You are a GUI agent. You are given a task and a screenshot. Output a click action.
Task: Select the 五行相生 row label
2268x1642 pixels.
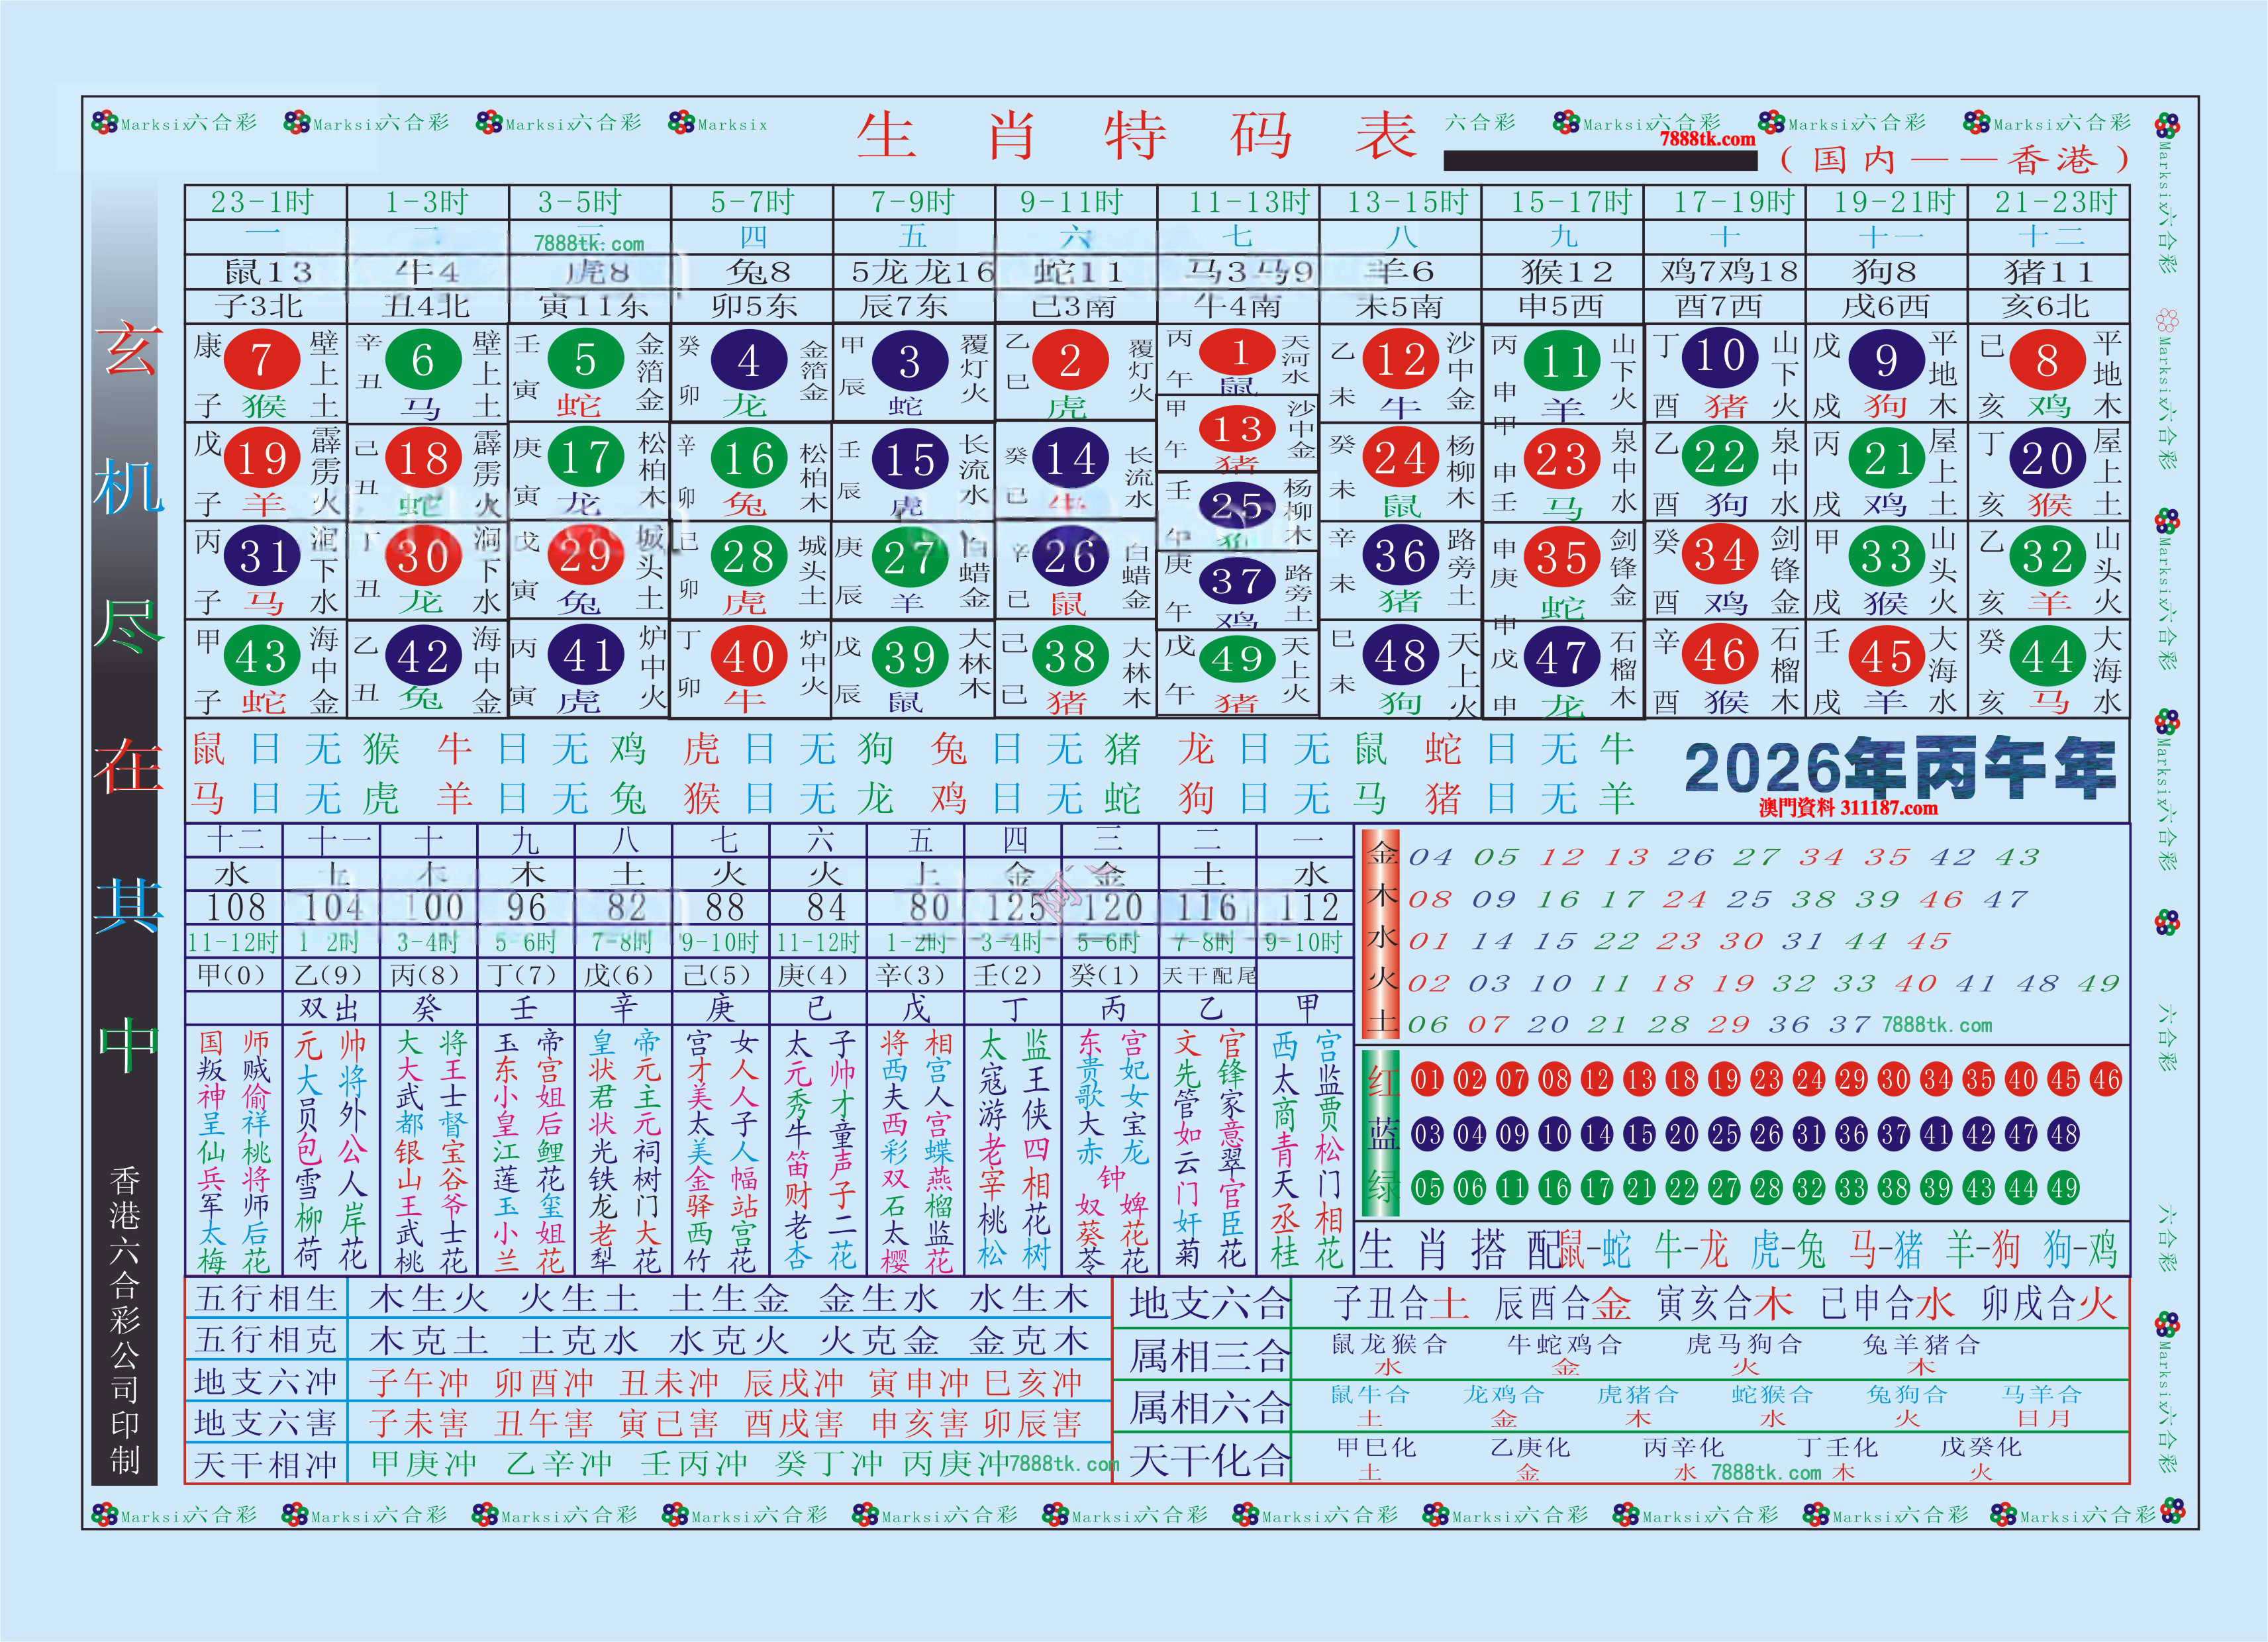click(x=266, y=1298)
